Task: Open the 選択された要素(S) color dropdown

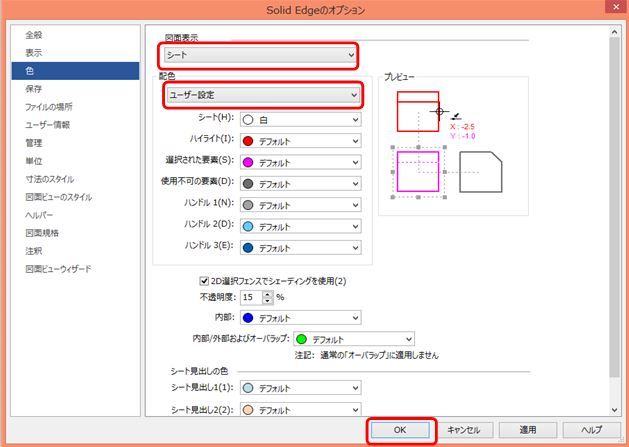Action: pyautogui.click(x=300, y=162)
